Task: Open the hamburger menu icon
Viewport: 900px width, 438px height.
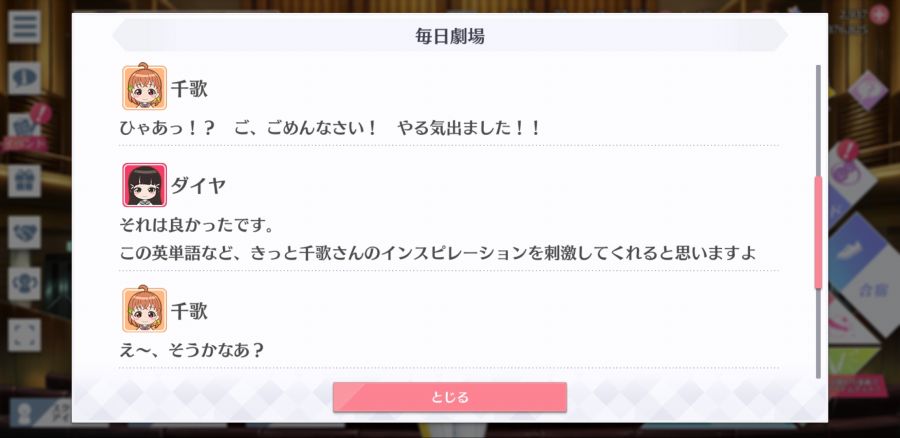Action: 24,26
